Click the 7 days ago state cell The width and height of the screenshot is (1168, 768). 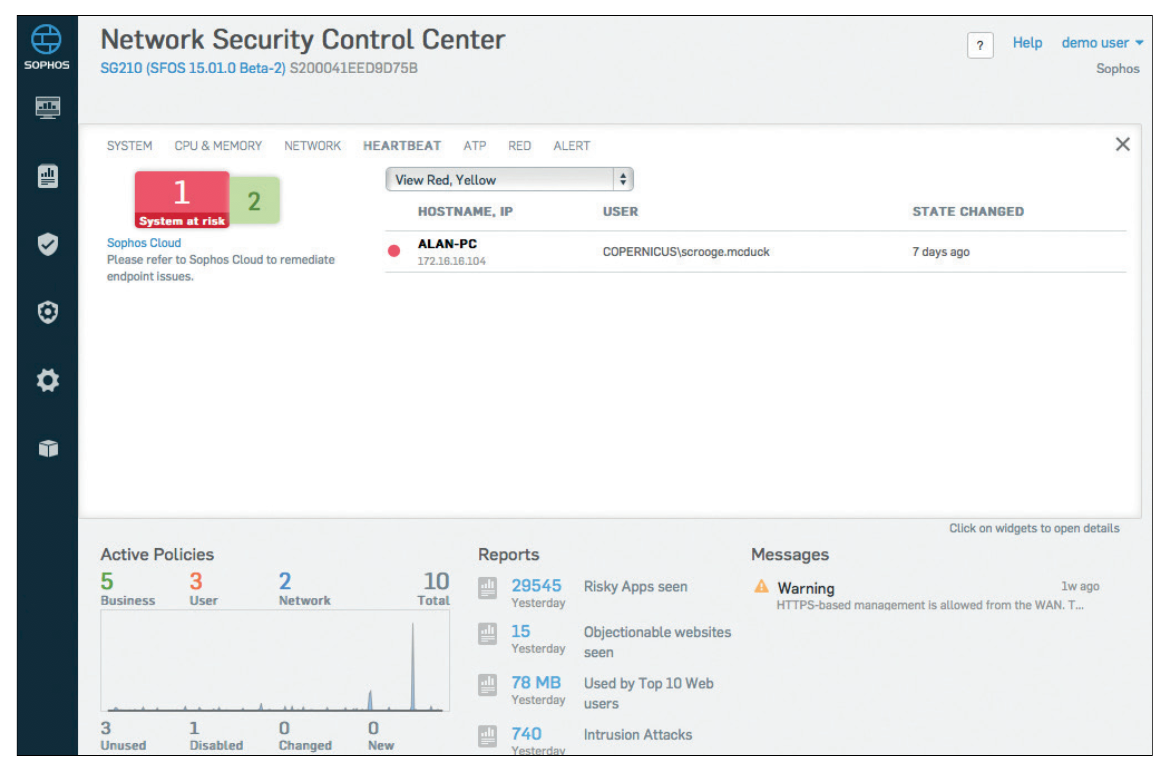tap(941, 252)
